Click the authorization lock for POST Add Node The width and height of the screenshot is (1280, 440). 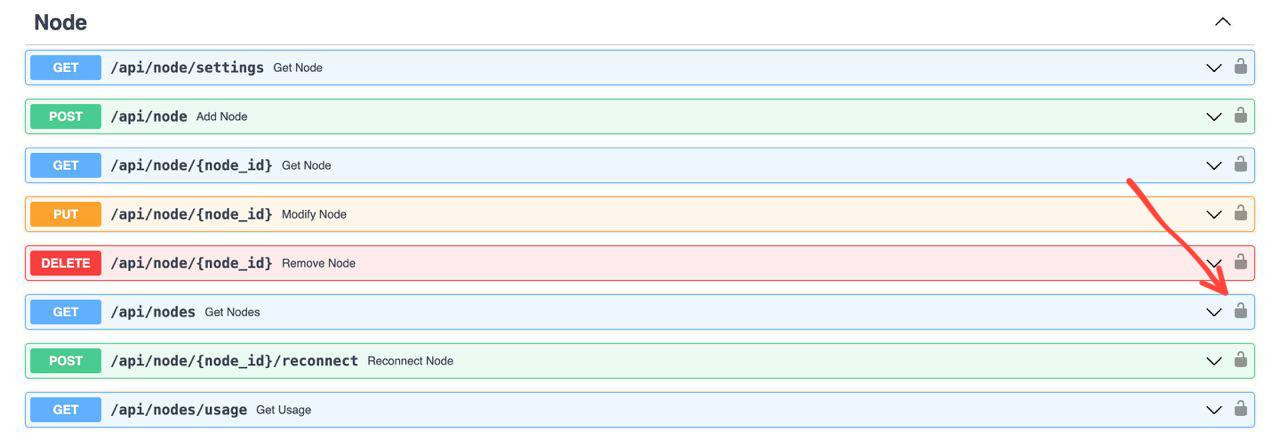coord(1240,116)
